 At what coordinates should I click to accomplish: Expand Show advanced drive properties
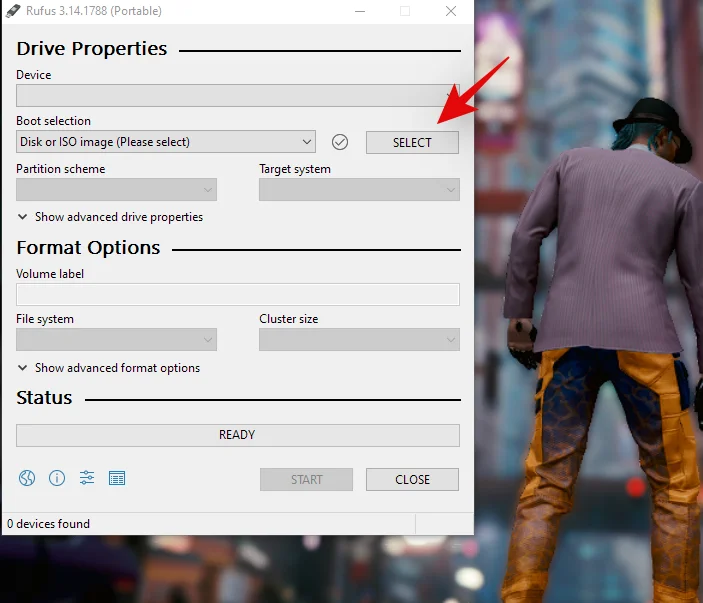coord(110,217)
